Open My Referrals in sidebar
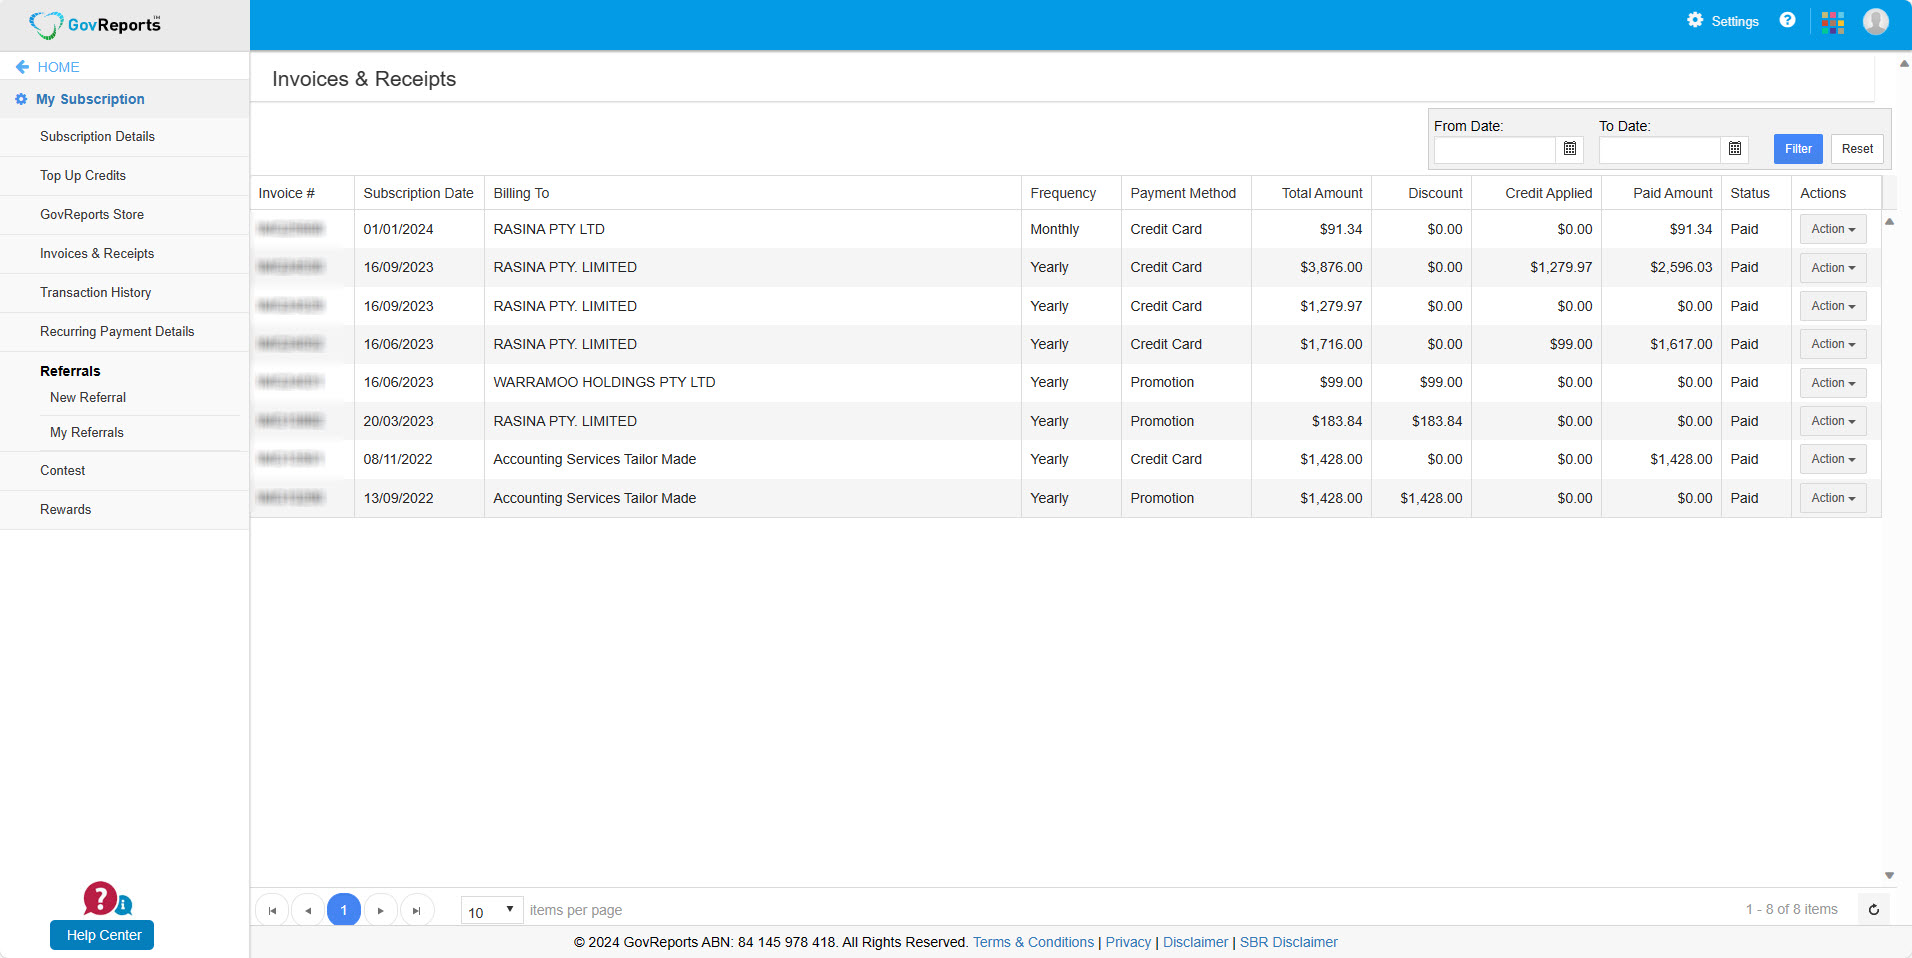The width and height of the screenshot is (1912, 958). 87,433
